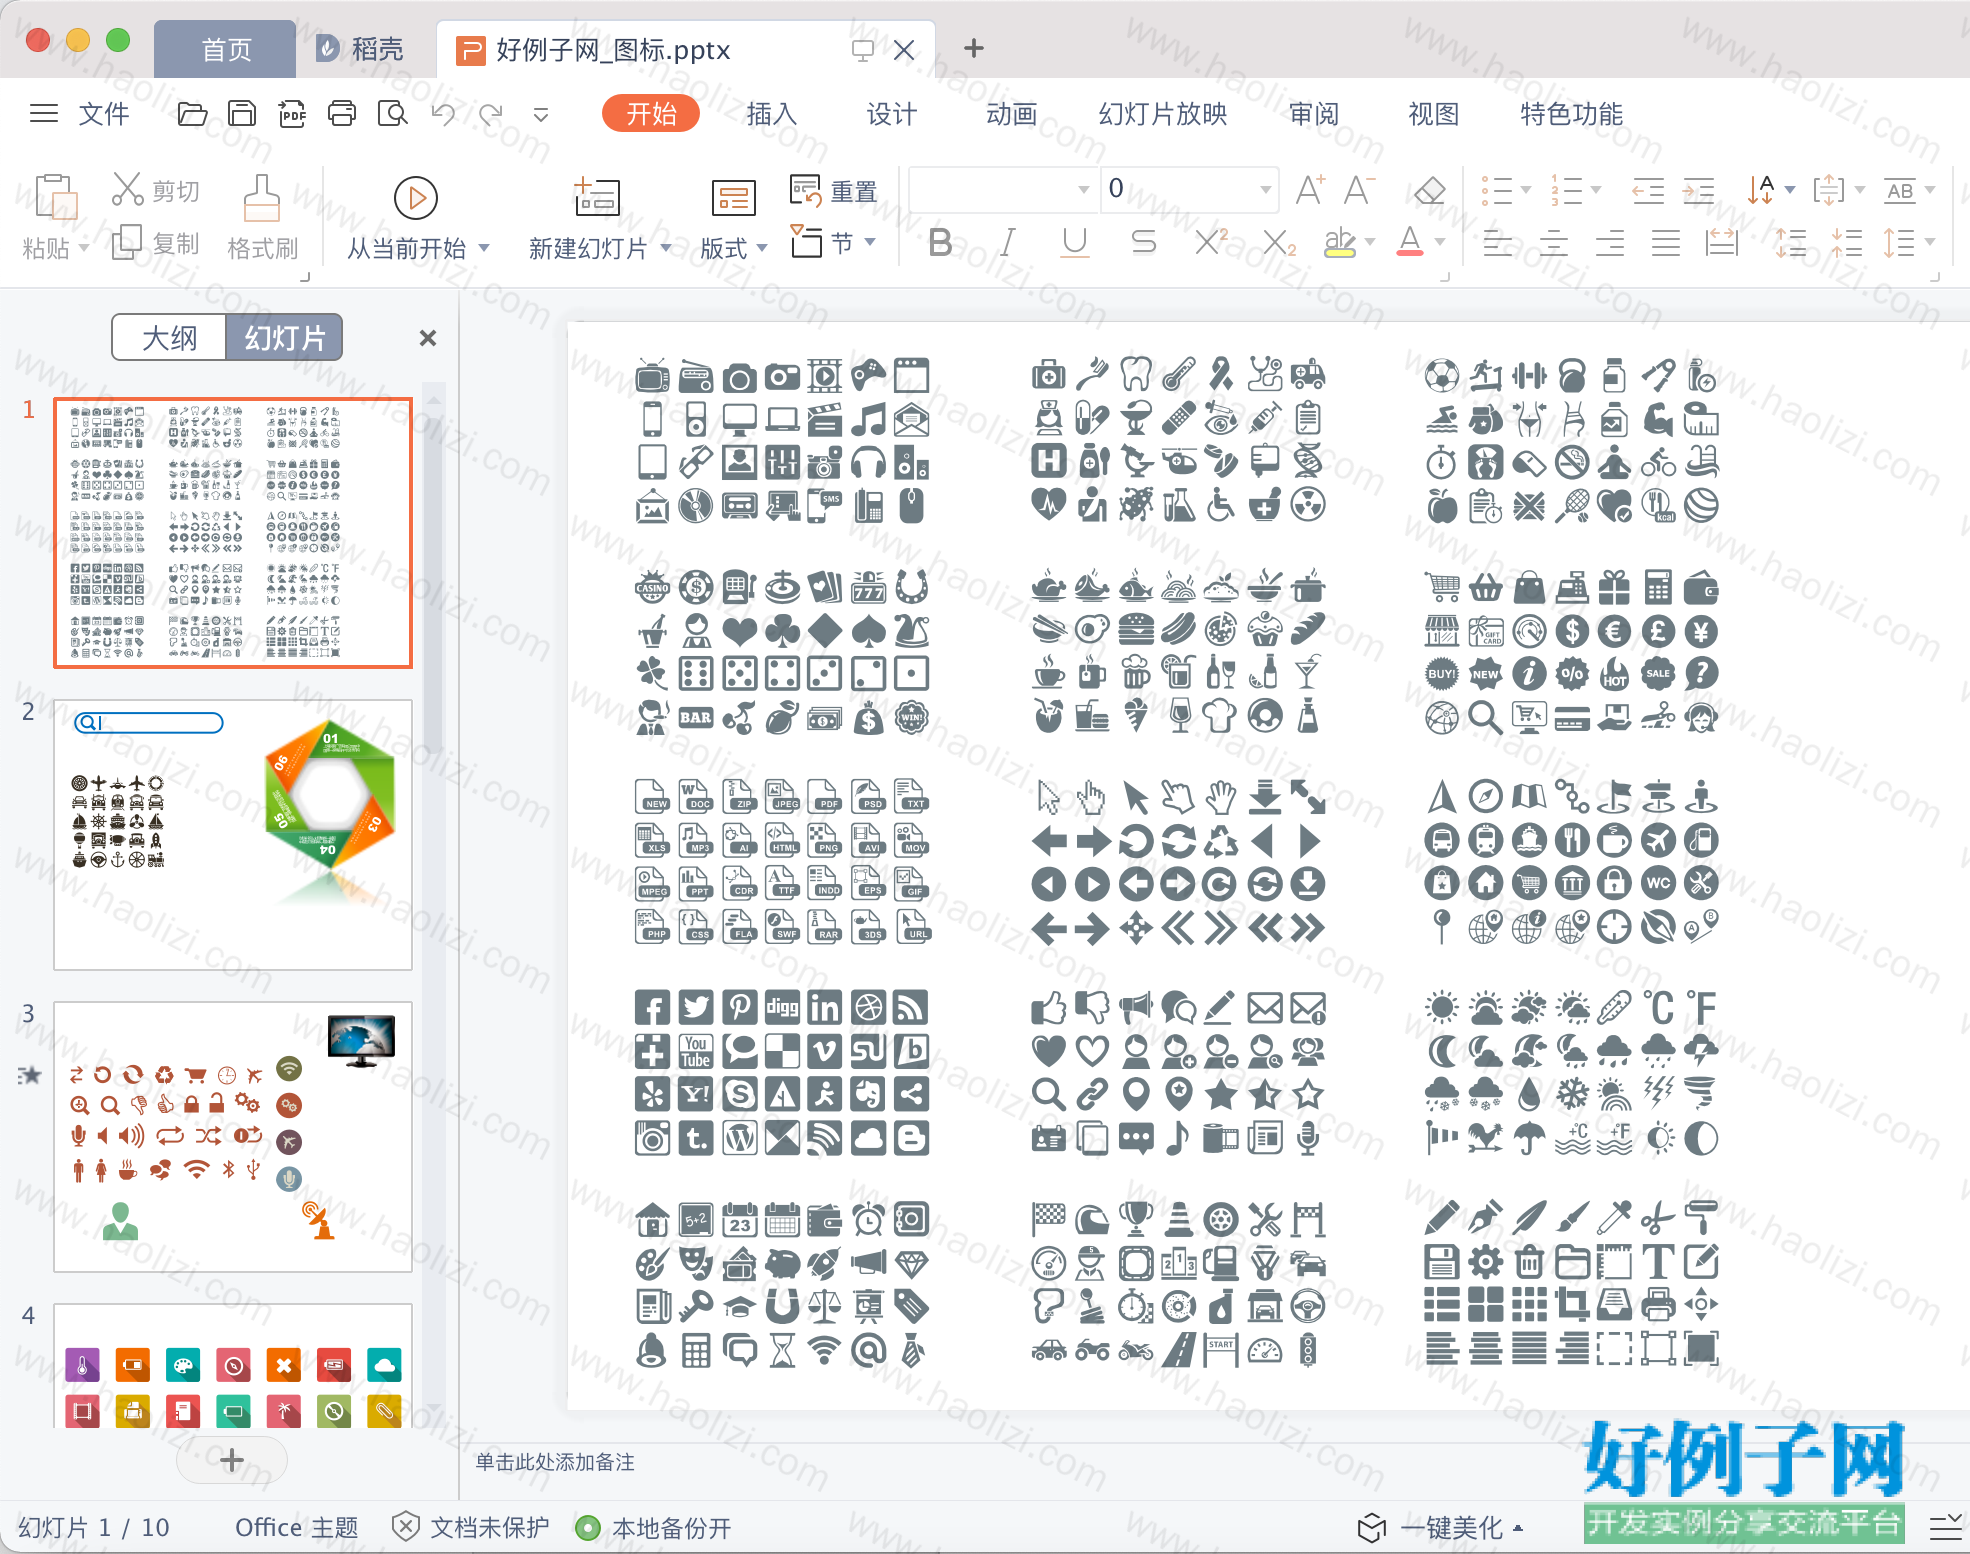Center align text
Viewport: 1970px width, 1554px height.
point(1553,243)
